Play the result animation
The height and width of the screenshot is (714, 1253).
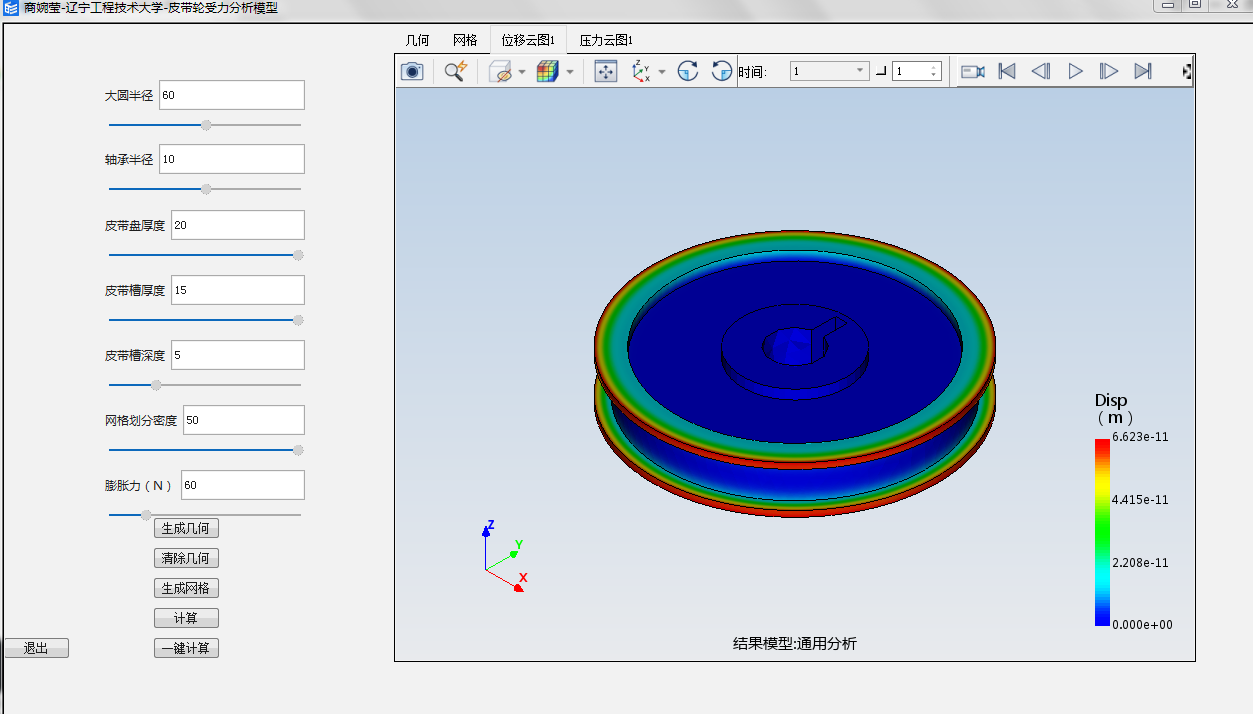tap(1075, 71)
